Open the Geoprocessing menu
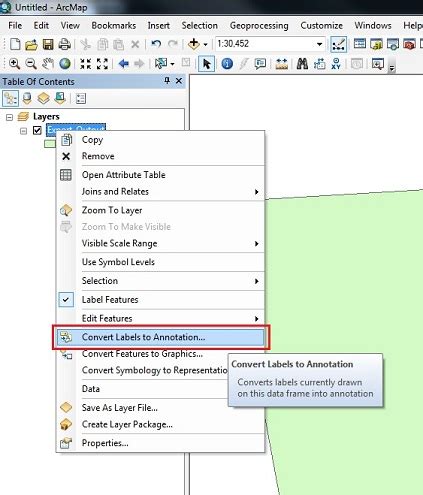The image size is (423, 495). point(259,26)
